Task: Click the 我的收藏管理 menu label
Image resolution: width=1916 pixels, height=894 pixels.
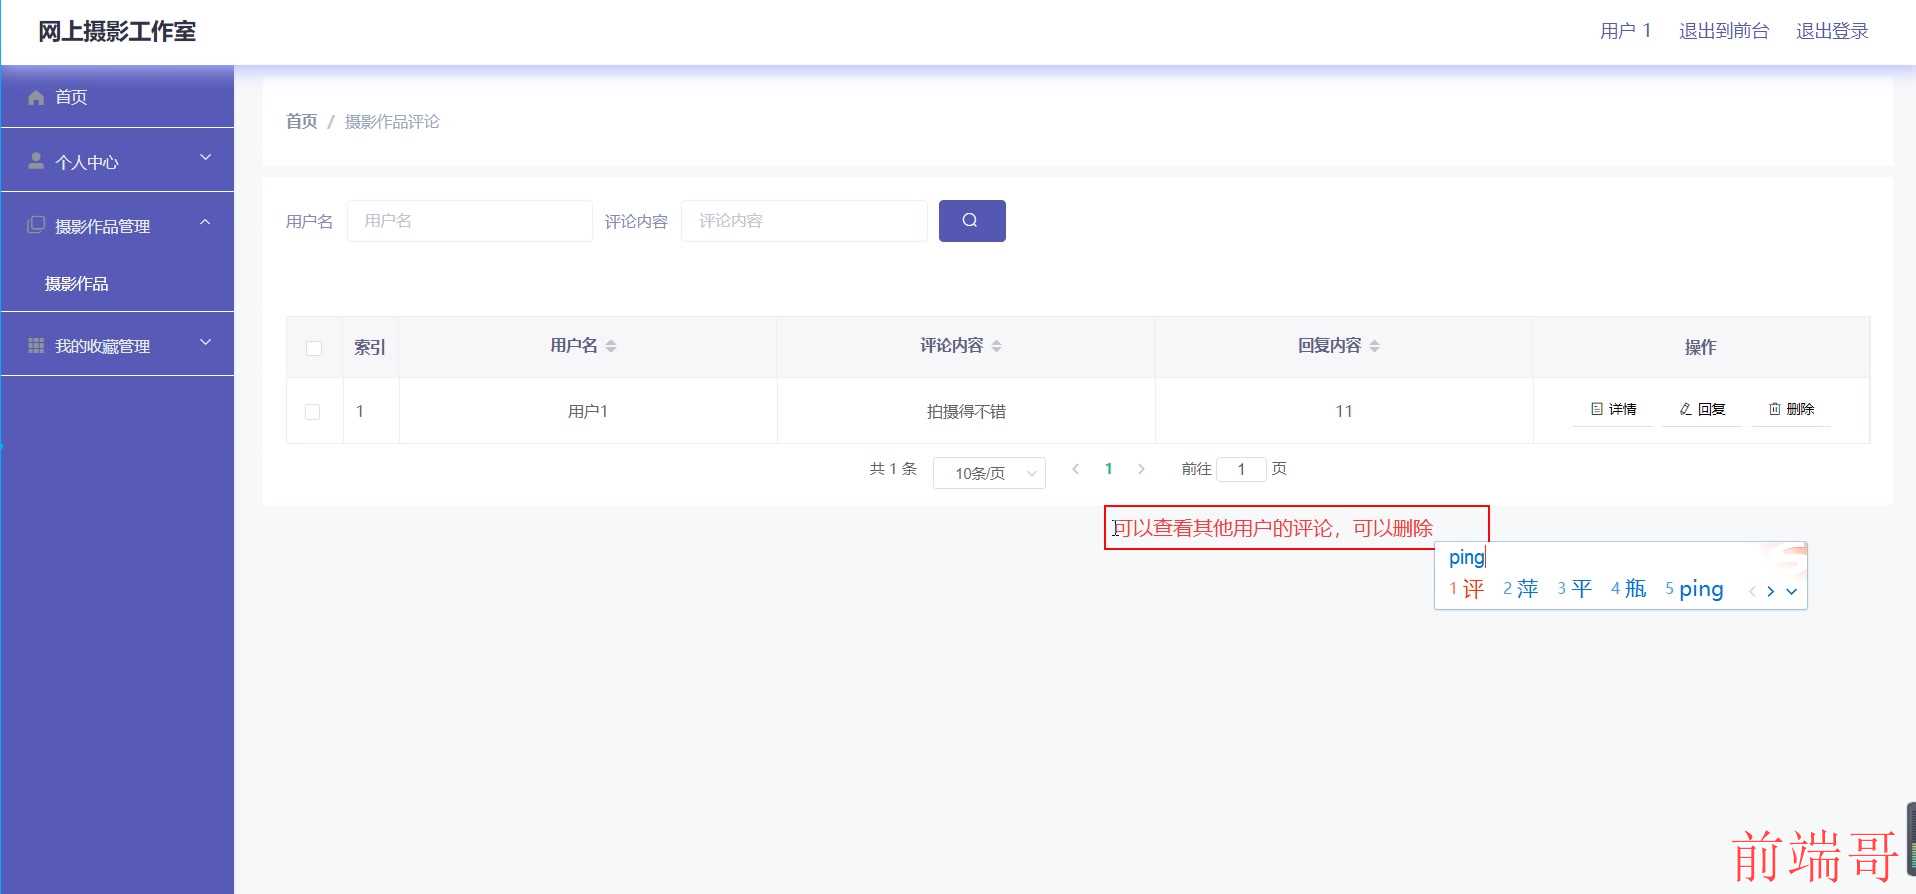Action: coord(103,346)
